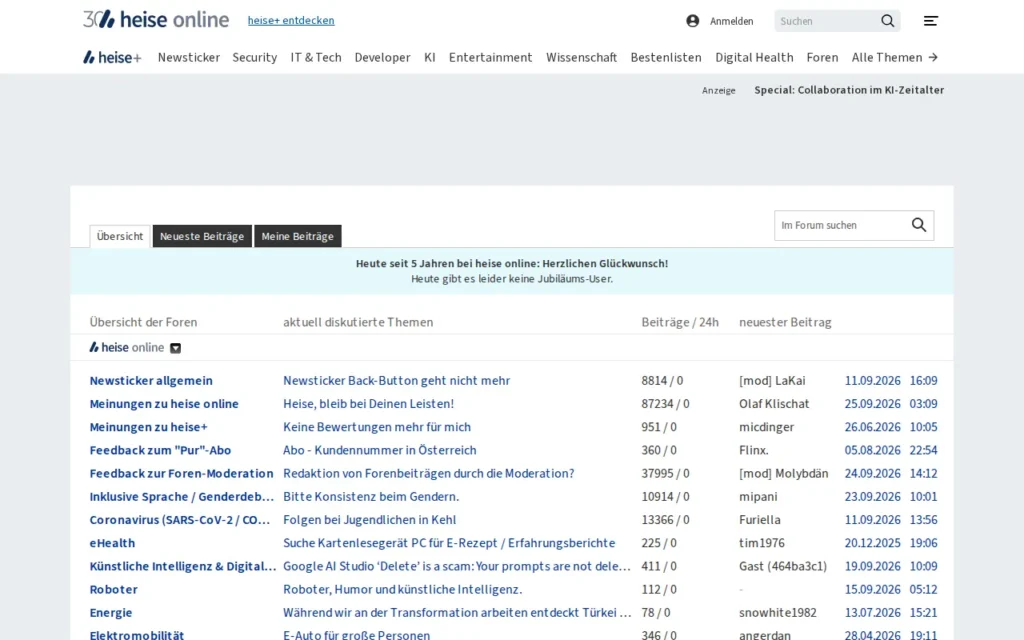Click the Anmelden login link

click(731, 21)
